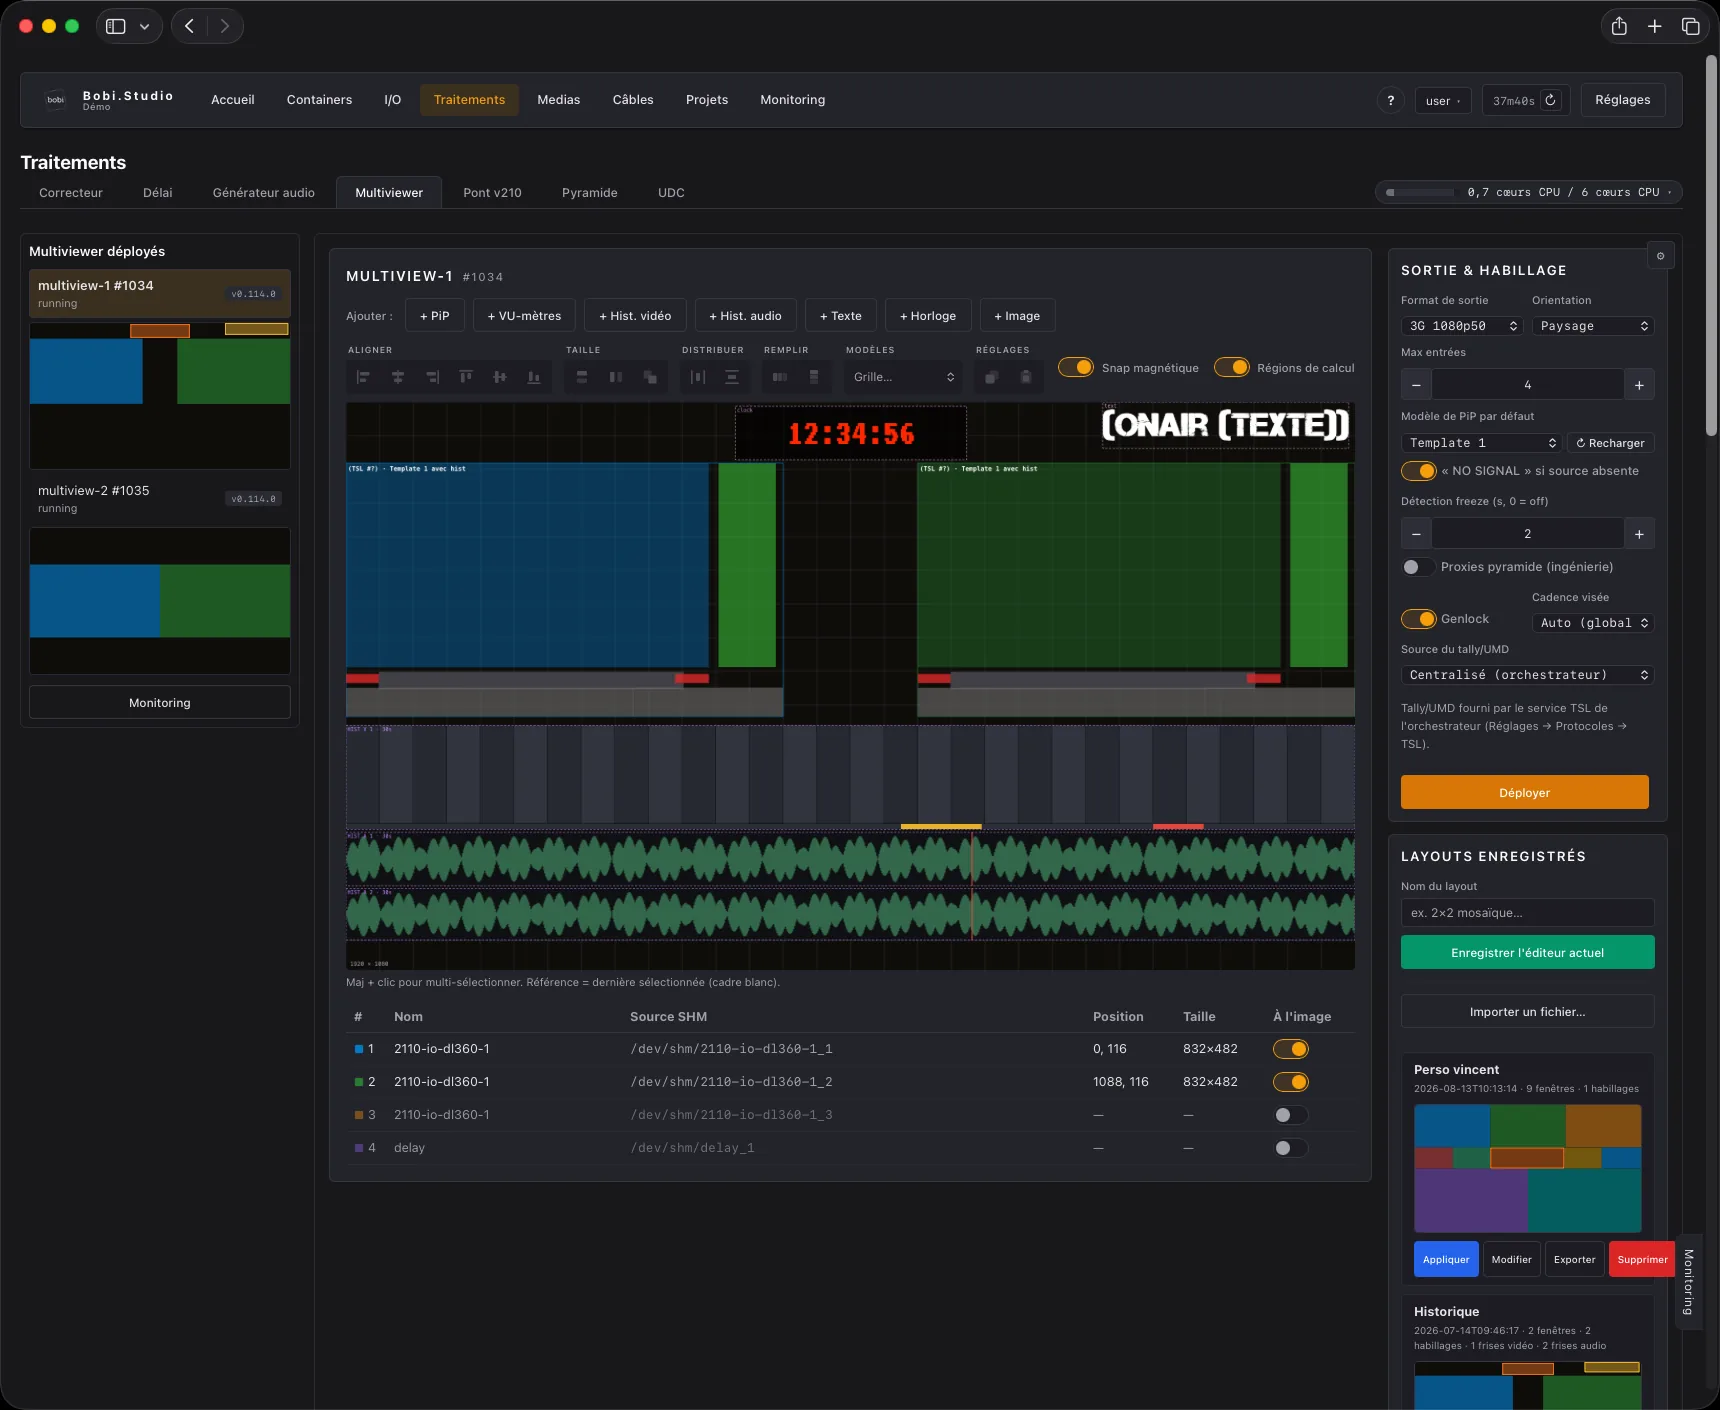Open Template 1 PiP model dropdown
Viewport: 1720px width, 1410px height.
pos(1481,443)
